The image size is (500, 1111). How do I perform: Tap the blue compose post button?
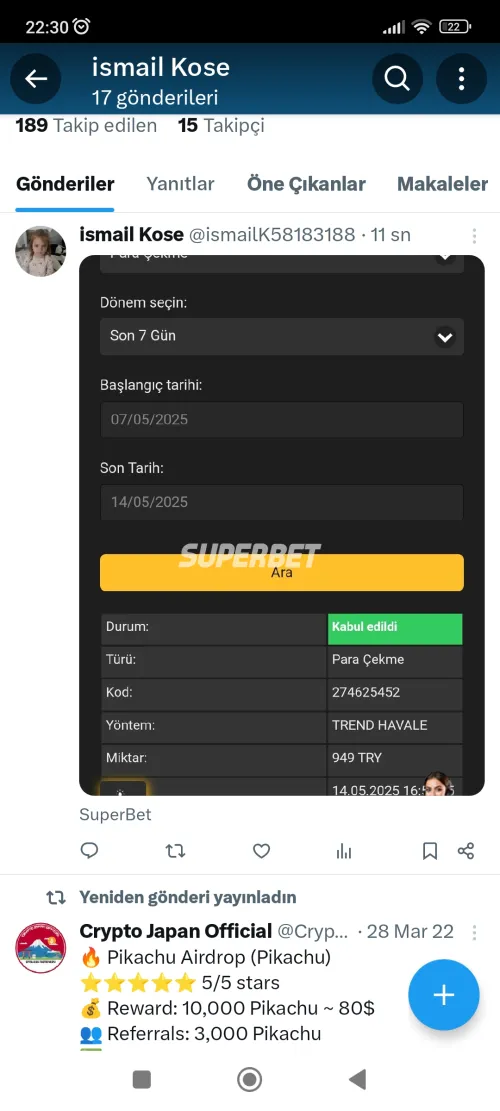(x=444, y=995)
